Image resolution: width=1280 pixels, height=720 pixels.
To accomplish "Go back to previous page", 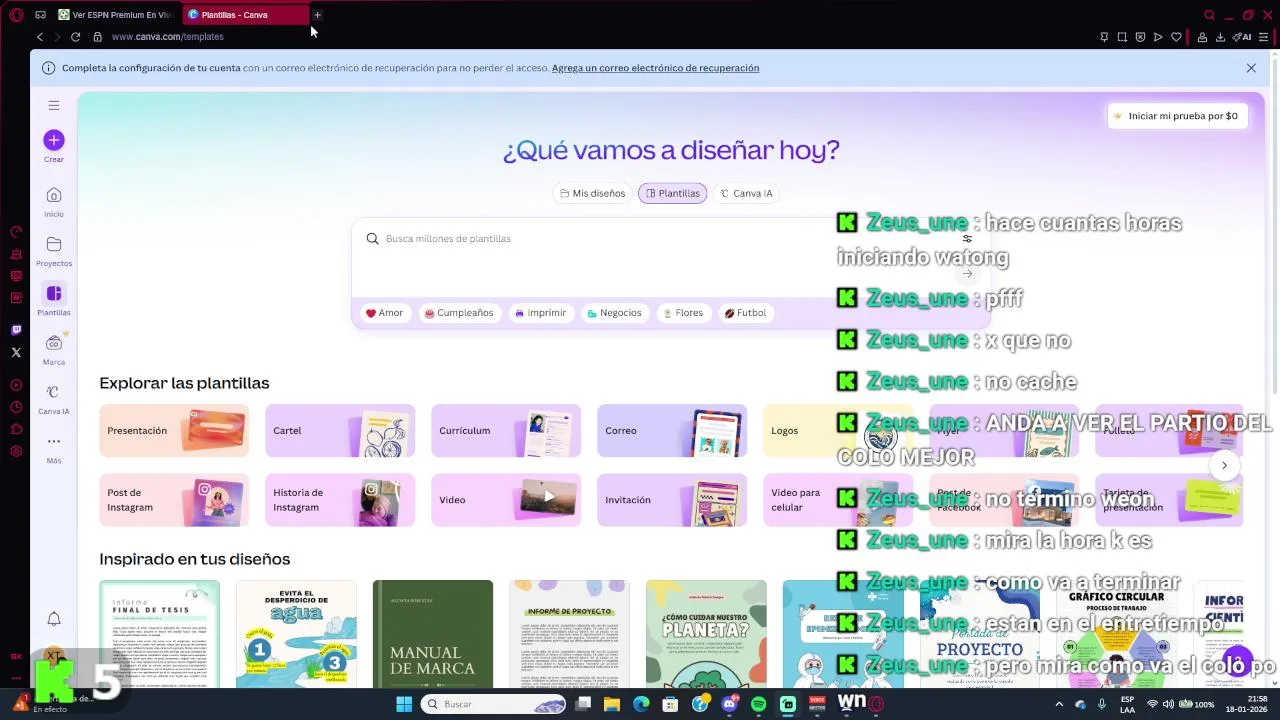I will point(39,37).
